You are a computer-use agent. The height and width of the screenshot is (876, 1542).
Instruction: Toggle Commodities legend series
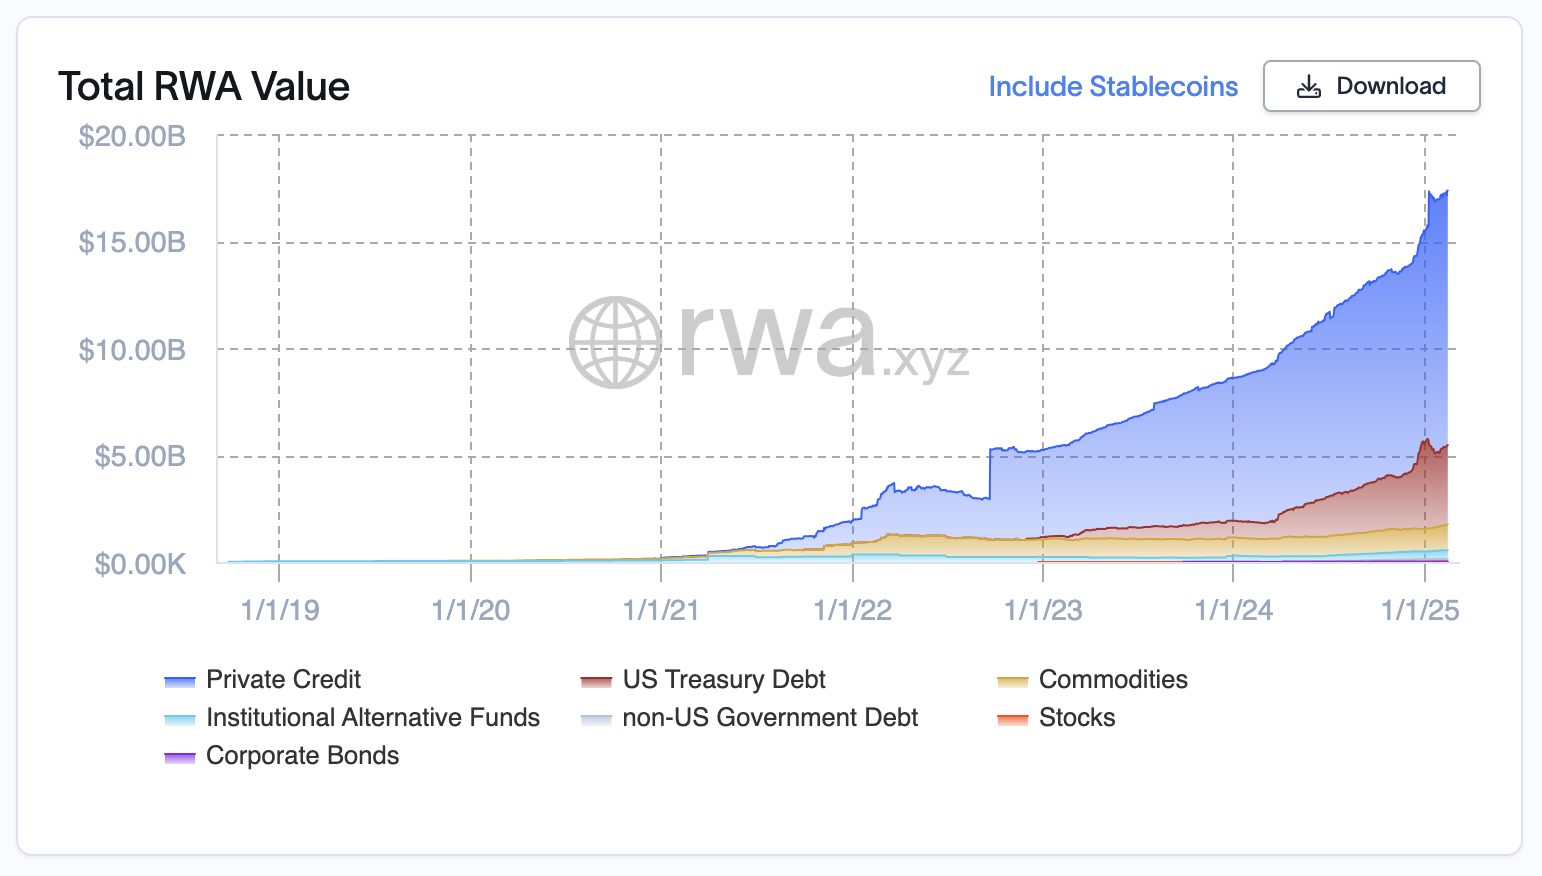[x=1113, y=680]
